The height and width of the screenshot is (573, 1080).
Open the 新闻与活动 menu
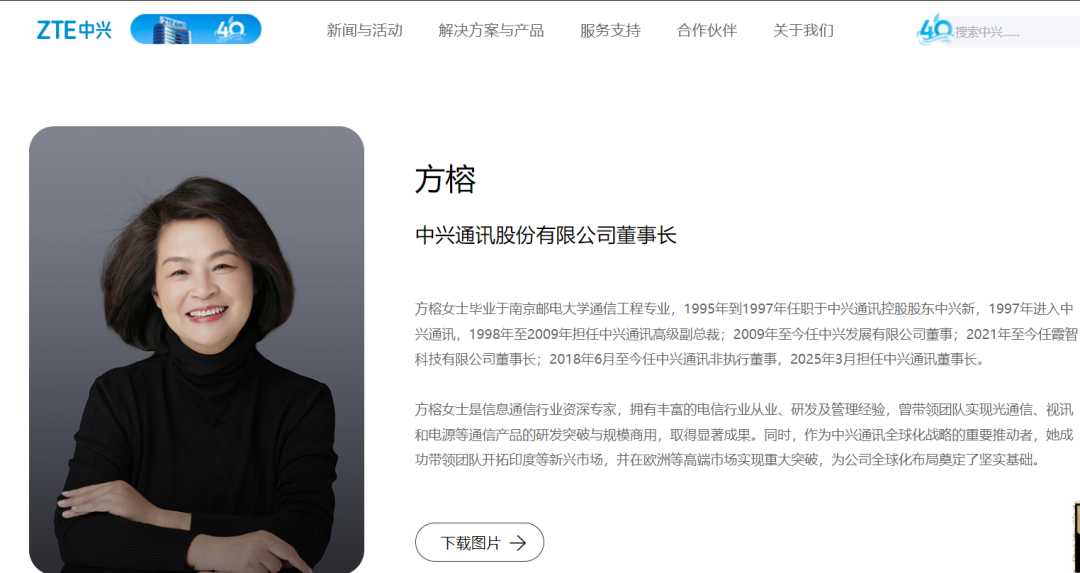pos(364,30)
